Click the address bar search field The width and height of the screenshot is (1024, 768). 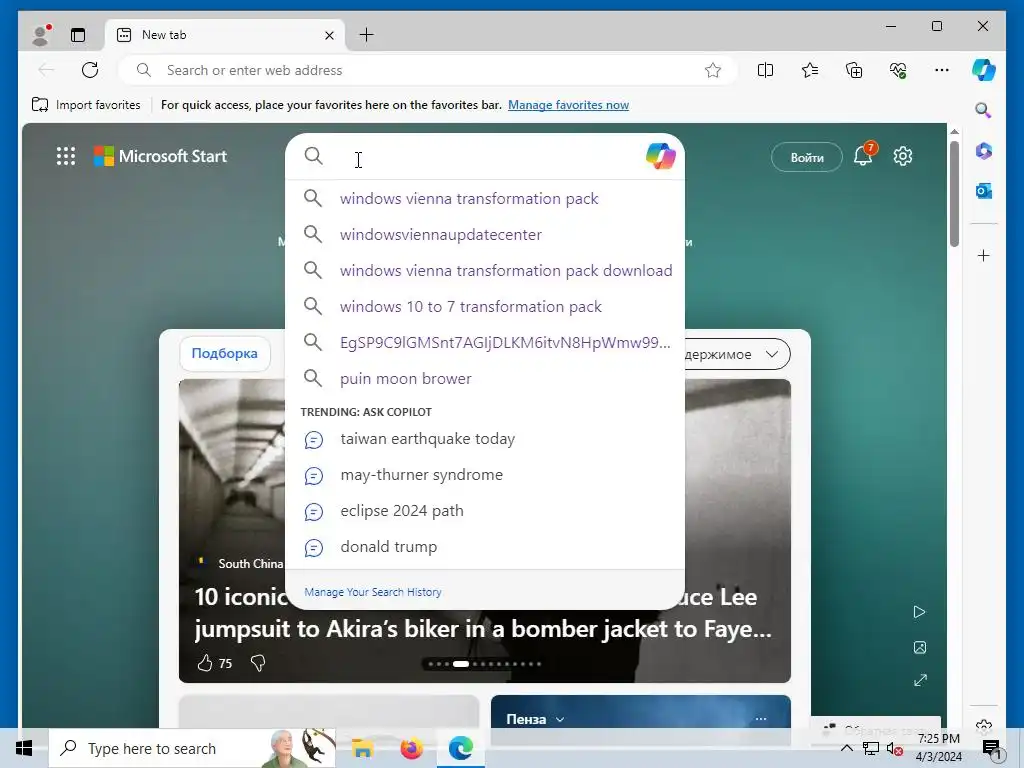point(428,70)
